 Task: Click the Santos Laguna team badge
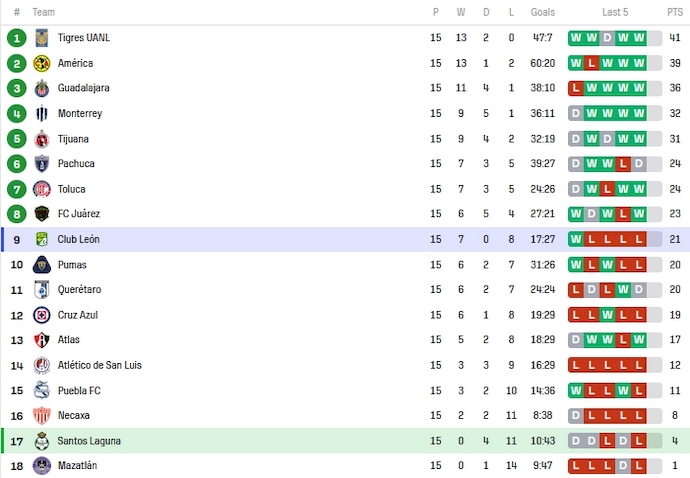(42, 441)
